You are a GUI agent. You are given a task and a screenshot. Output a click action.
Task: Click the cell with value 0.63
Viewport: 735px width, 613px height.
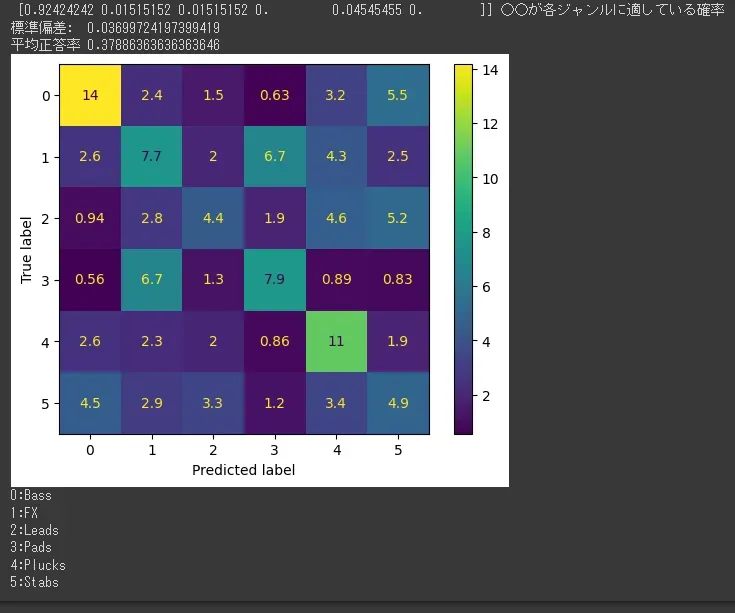point(274,96)
